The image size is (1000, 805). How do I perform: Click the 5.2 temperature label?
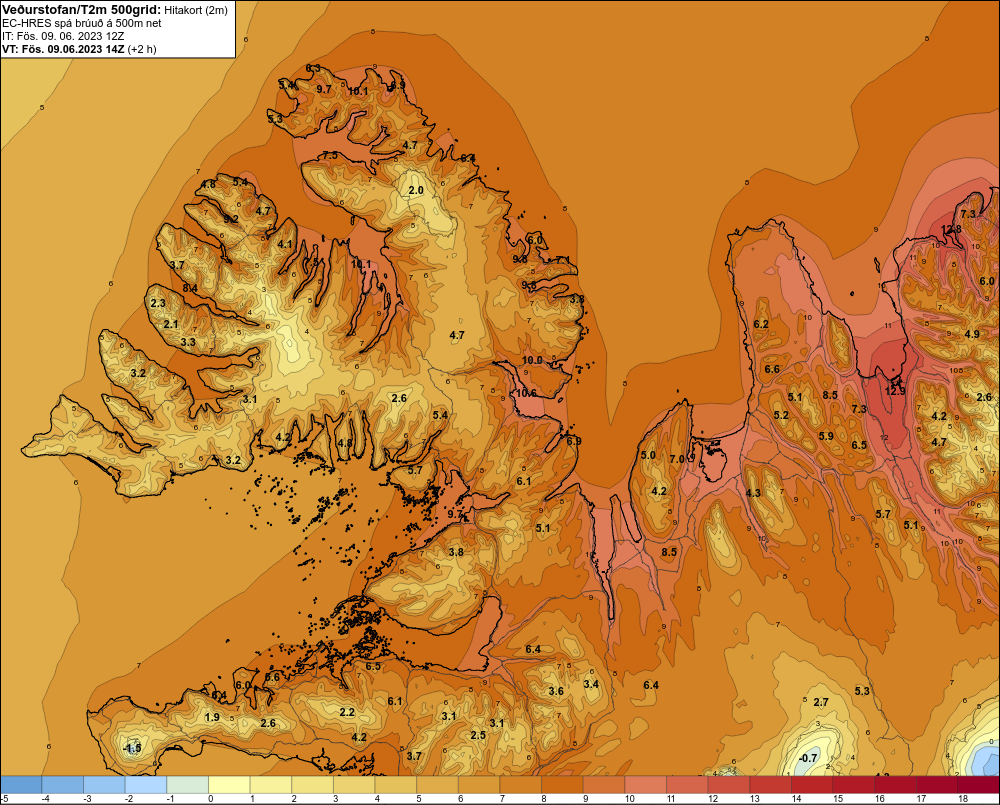coord(781,415)
